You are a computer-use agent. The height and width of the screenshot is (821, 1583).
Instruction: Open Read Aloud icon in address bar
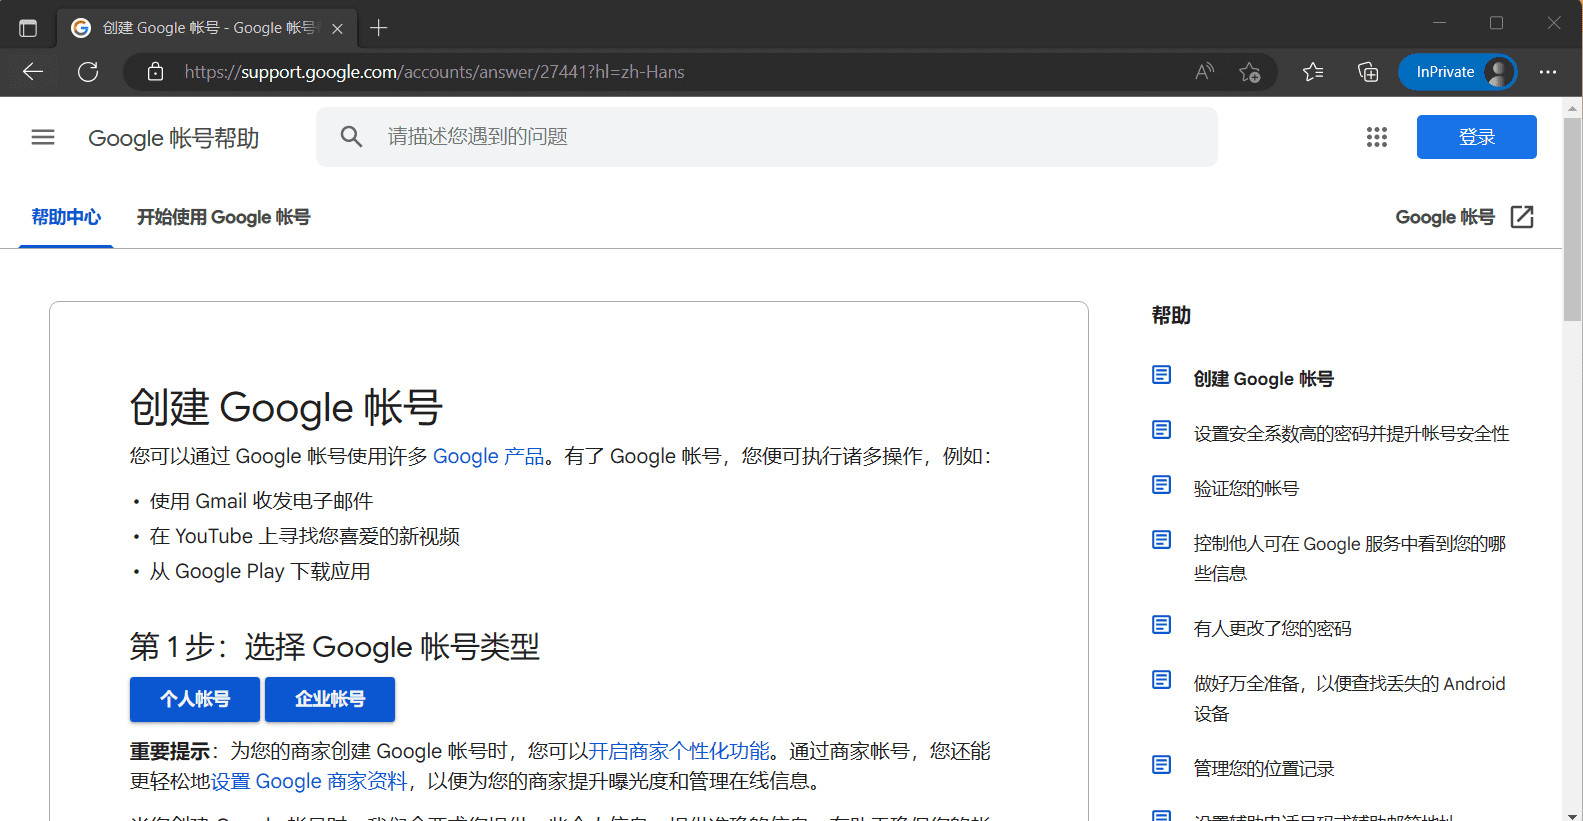(1204, 72)
